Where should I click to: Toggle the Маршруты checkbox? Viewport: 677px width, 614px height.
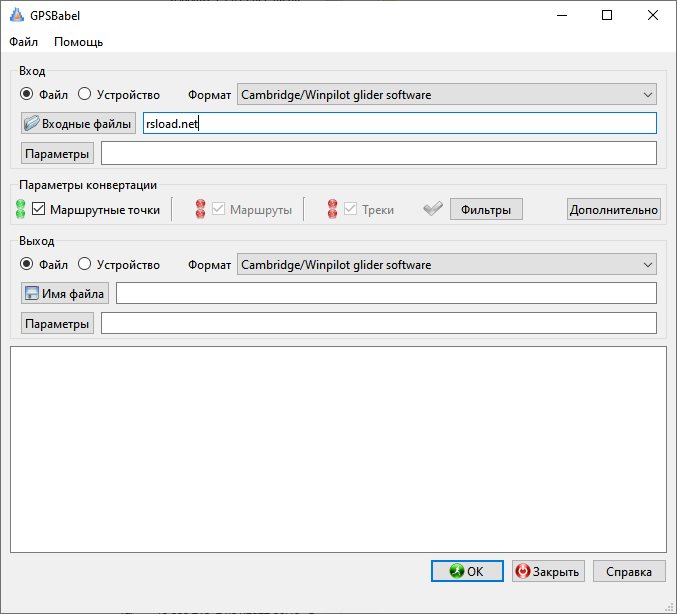tap(218, 209)
